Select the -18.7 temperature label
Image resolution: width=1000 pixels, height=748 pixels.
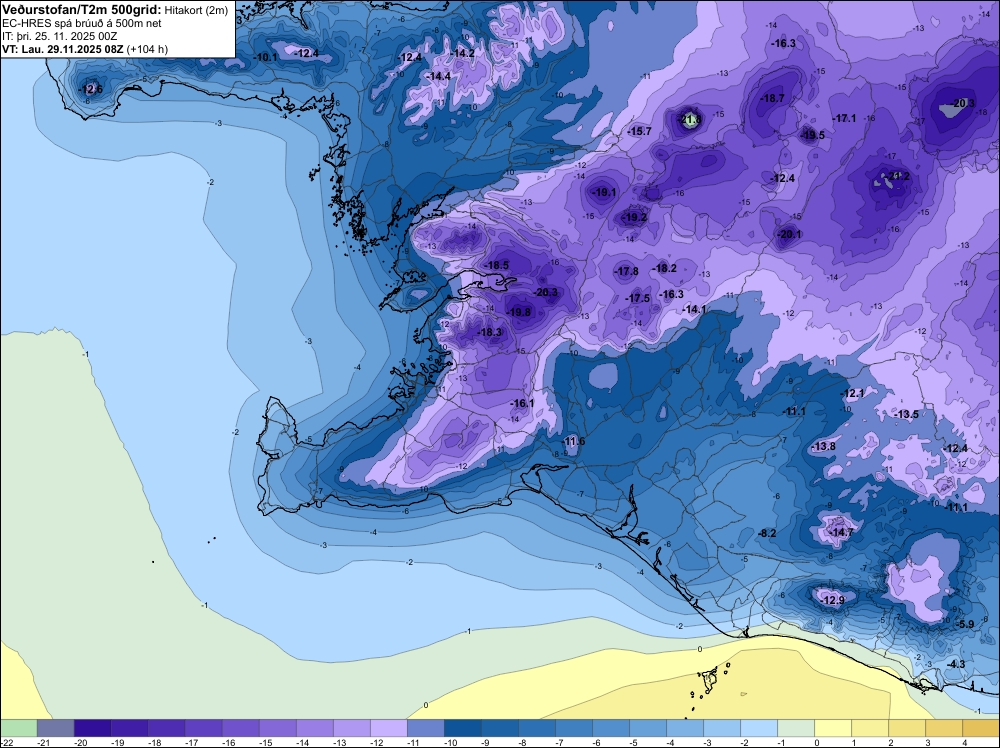coord(773,98)
